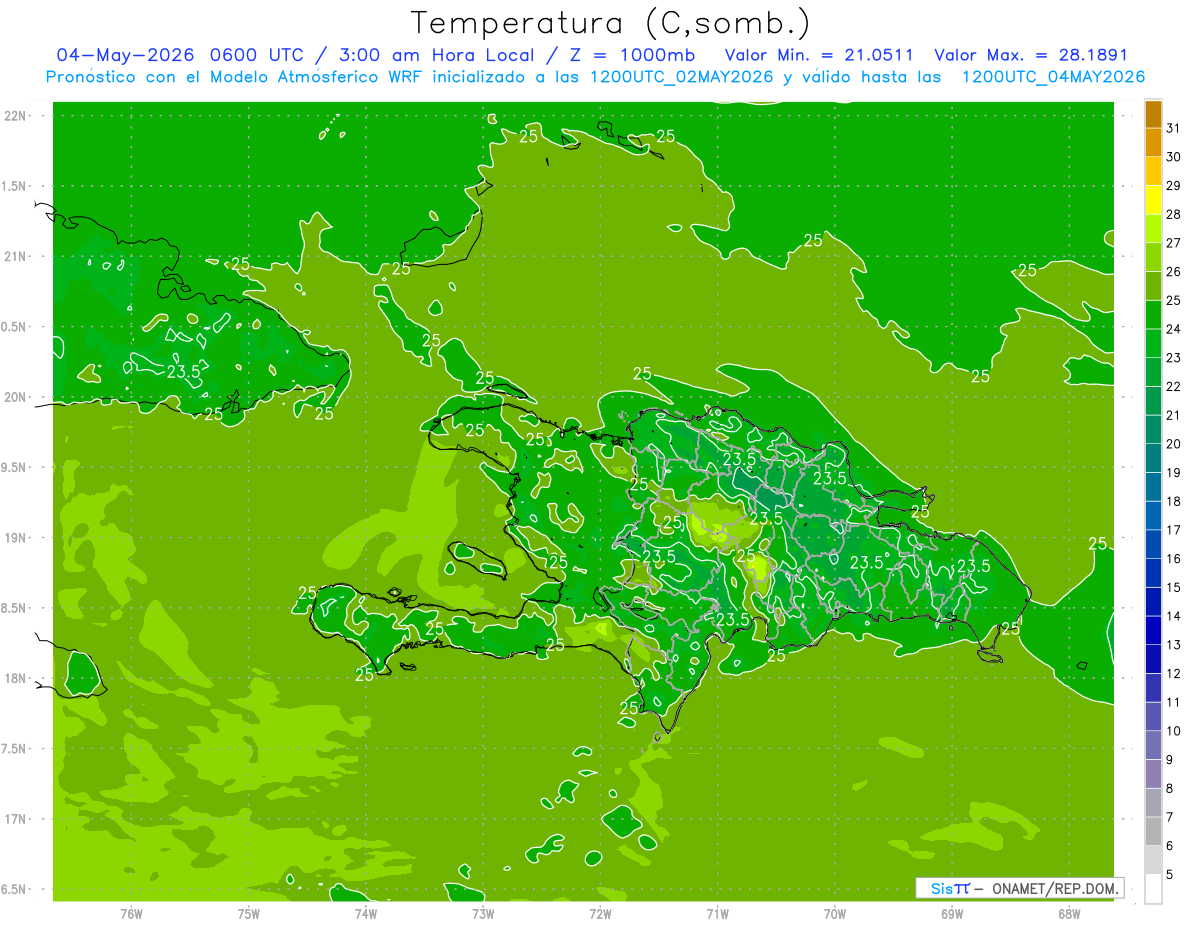
Task: Click the 68W longitude axis label
Action: click(1069, 913)
